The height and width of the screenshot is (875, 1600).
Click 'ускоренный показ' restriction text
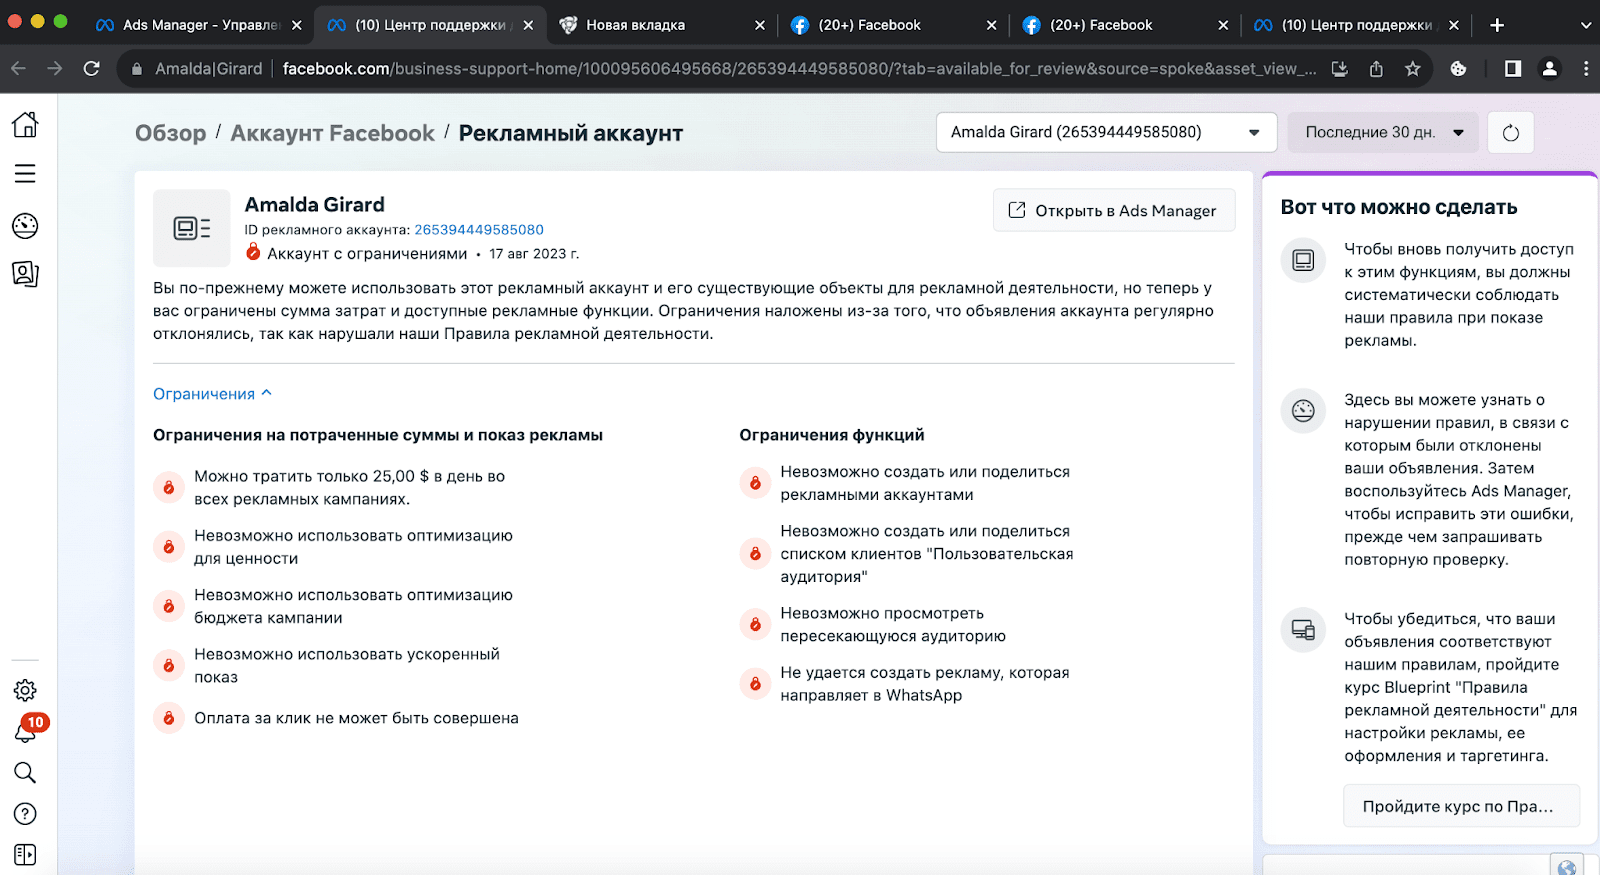(347, 665)
